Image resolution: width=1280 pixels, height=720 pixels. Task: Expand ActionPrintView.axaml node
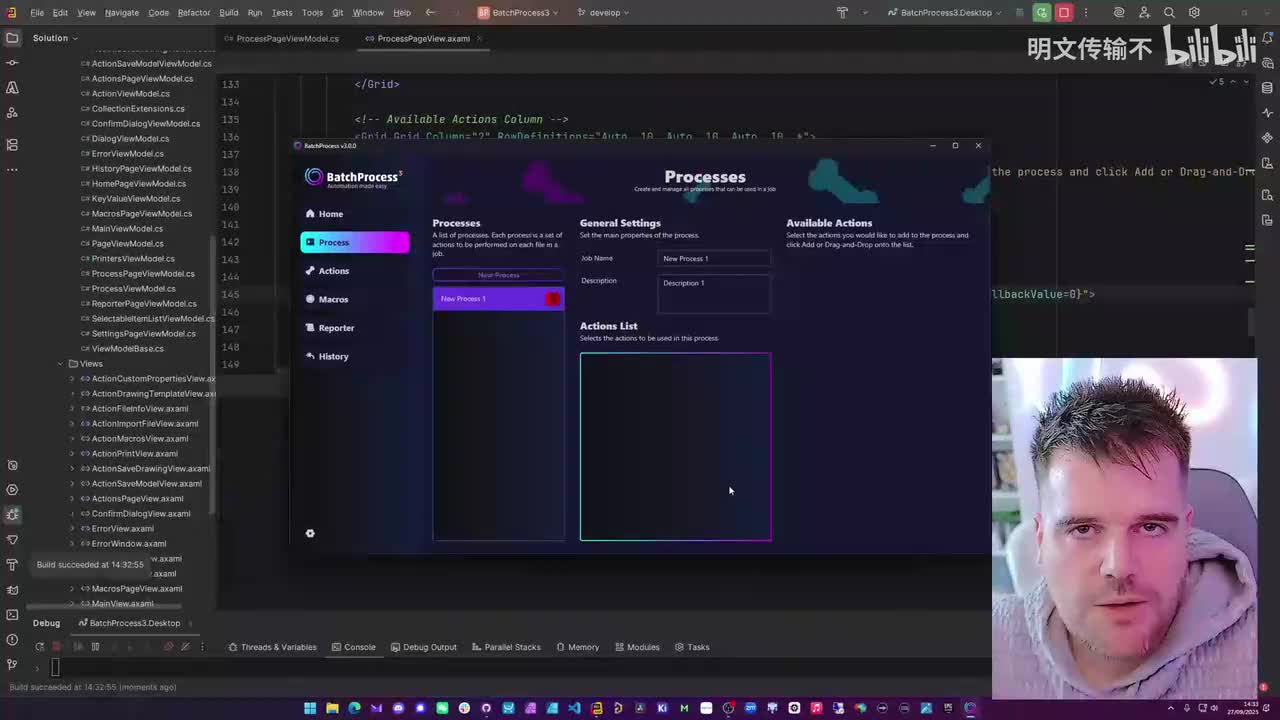(72, 454)
